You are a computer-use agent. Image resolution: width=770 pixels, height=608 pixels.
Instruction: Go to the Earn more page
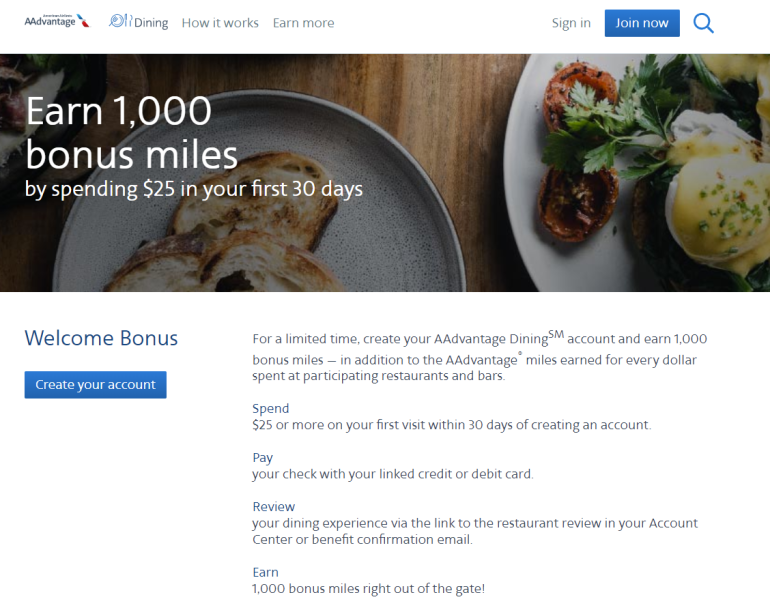tap(303, 23)
